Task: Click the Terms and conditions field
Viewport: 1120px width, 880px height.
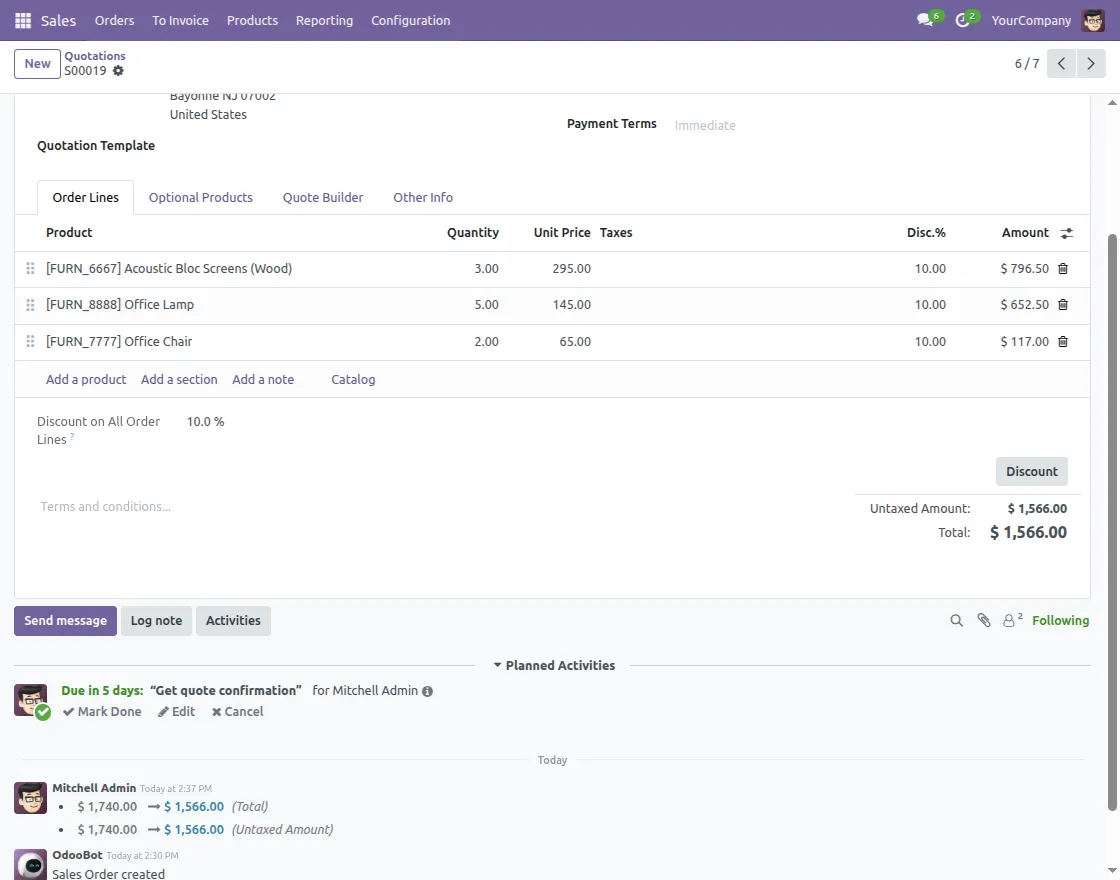Action: [105, 507]
